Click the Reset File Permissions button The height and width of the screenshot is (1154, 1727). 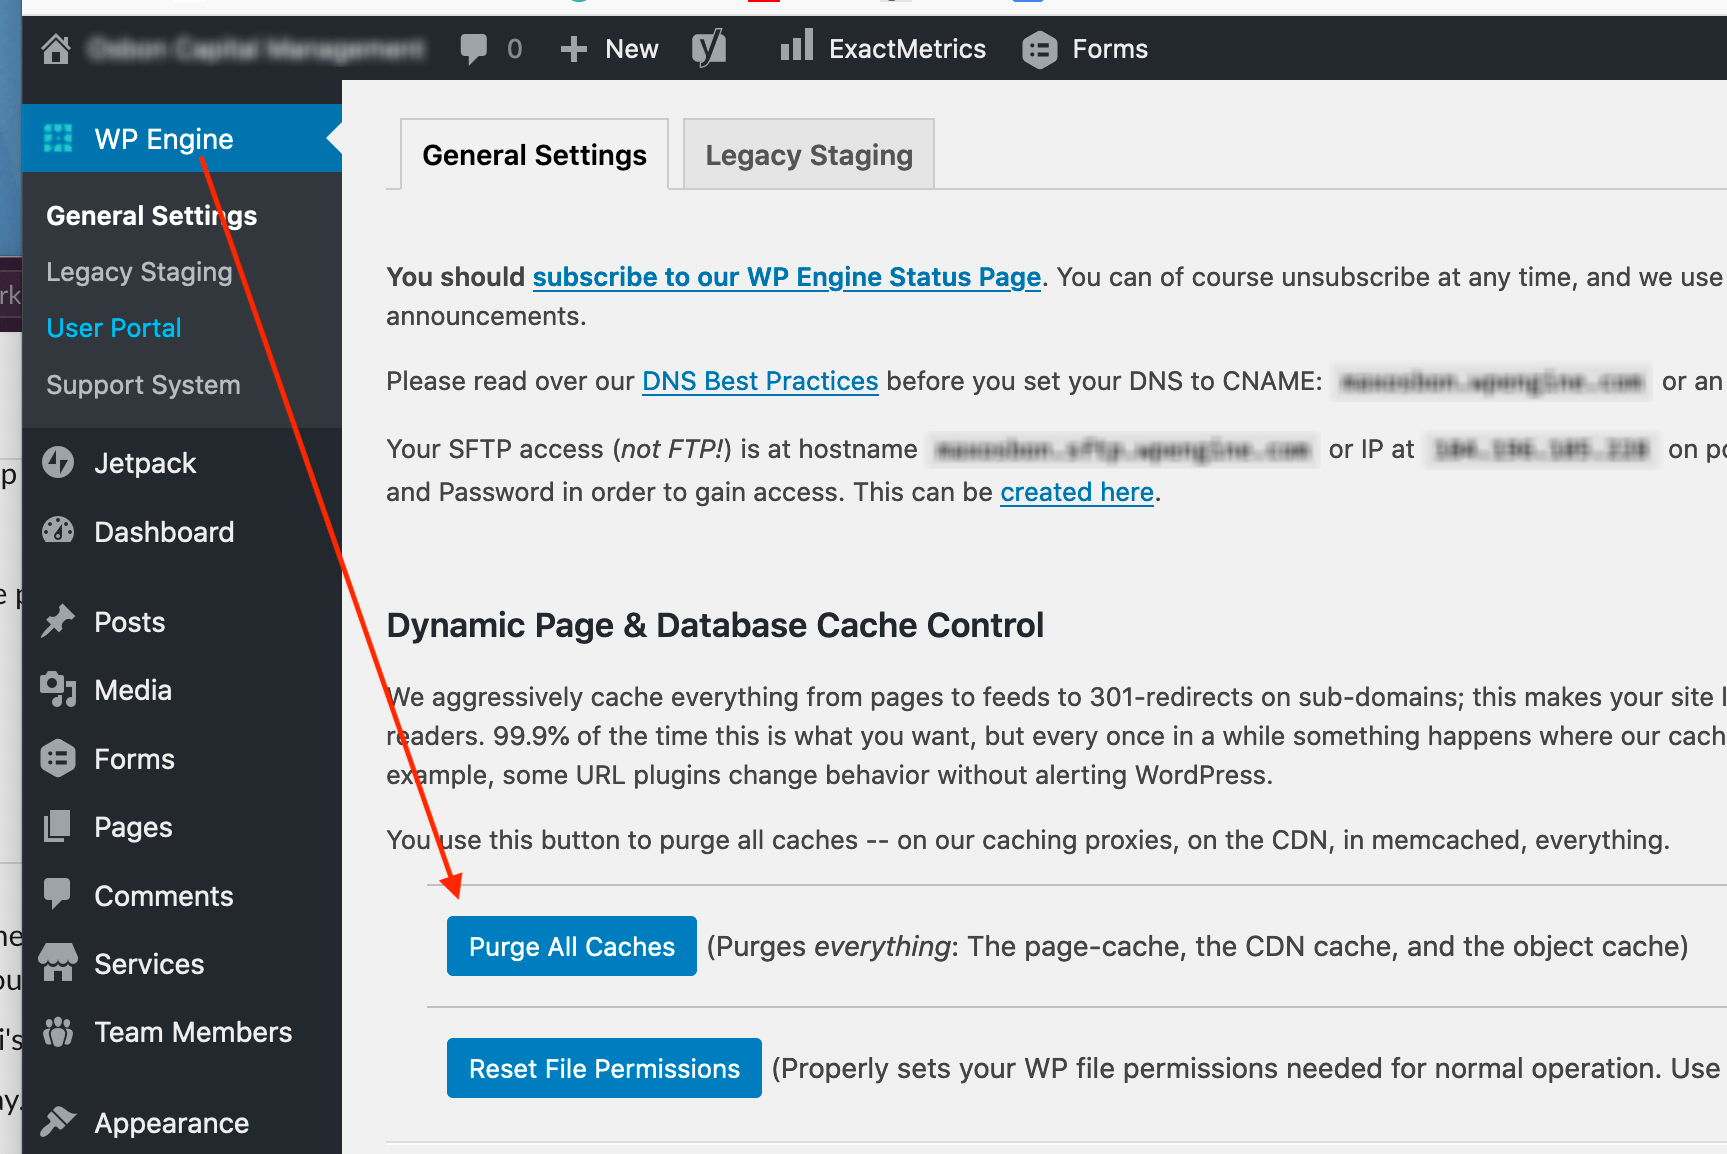(604, 1068)
